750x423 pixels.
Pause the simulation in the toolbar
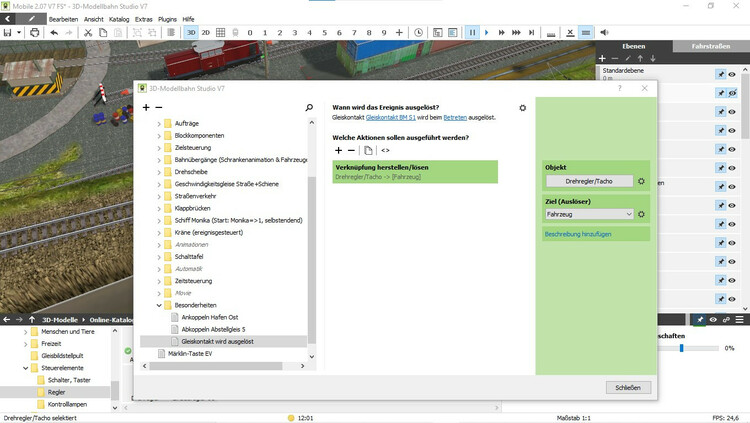coord(472,32)
